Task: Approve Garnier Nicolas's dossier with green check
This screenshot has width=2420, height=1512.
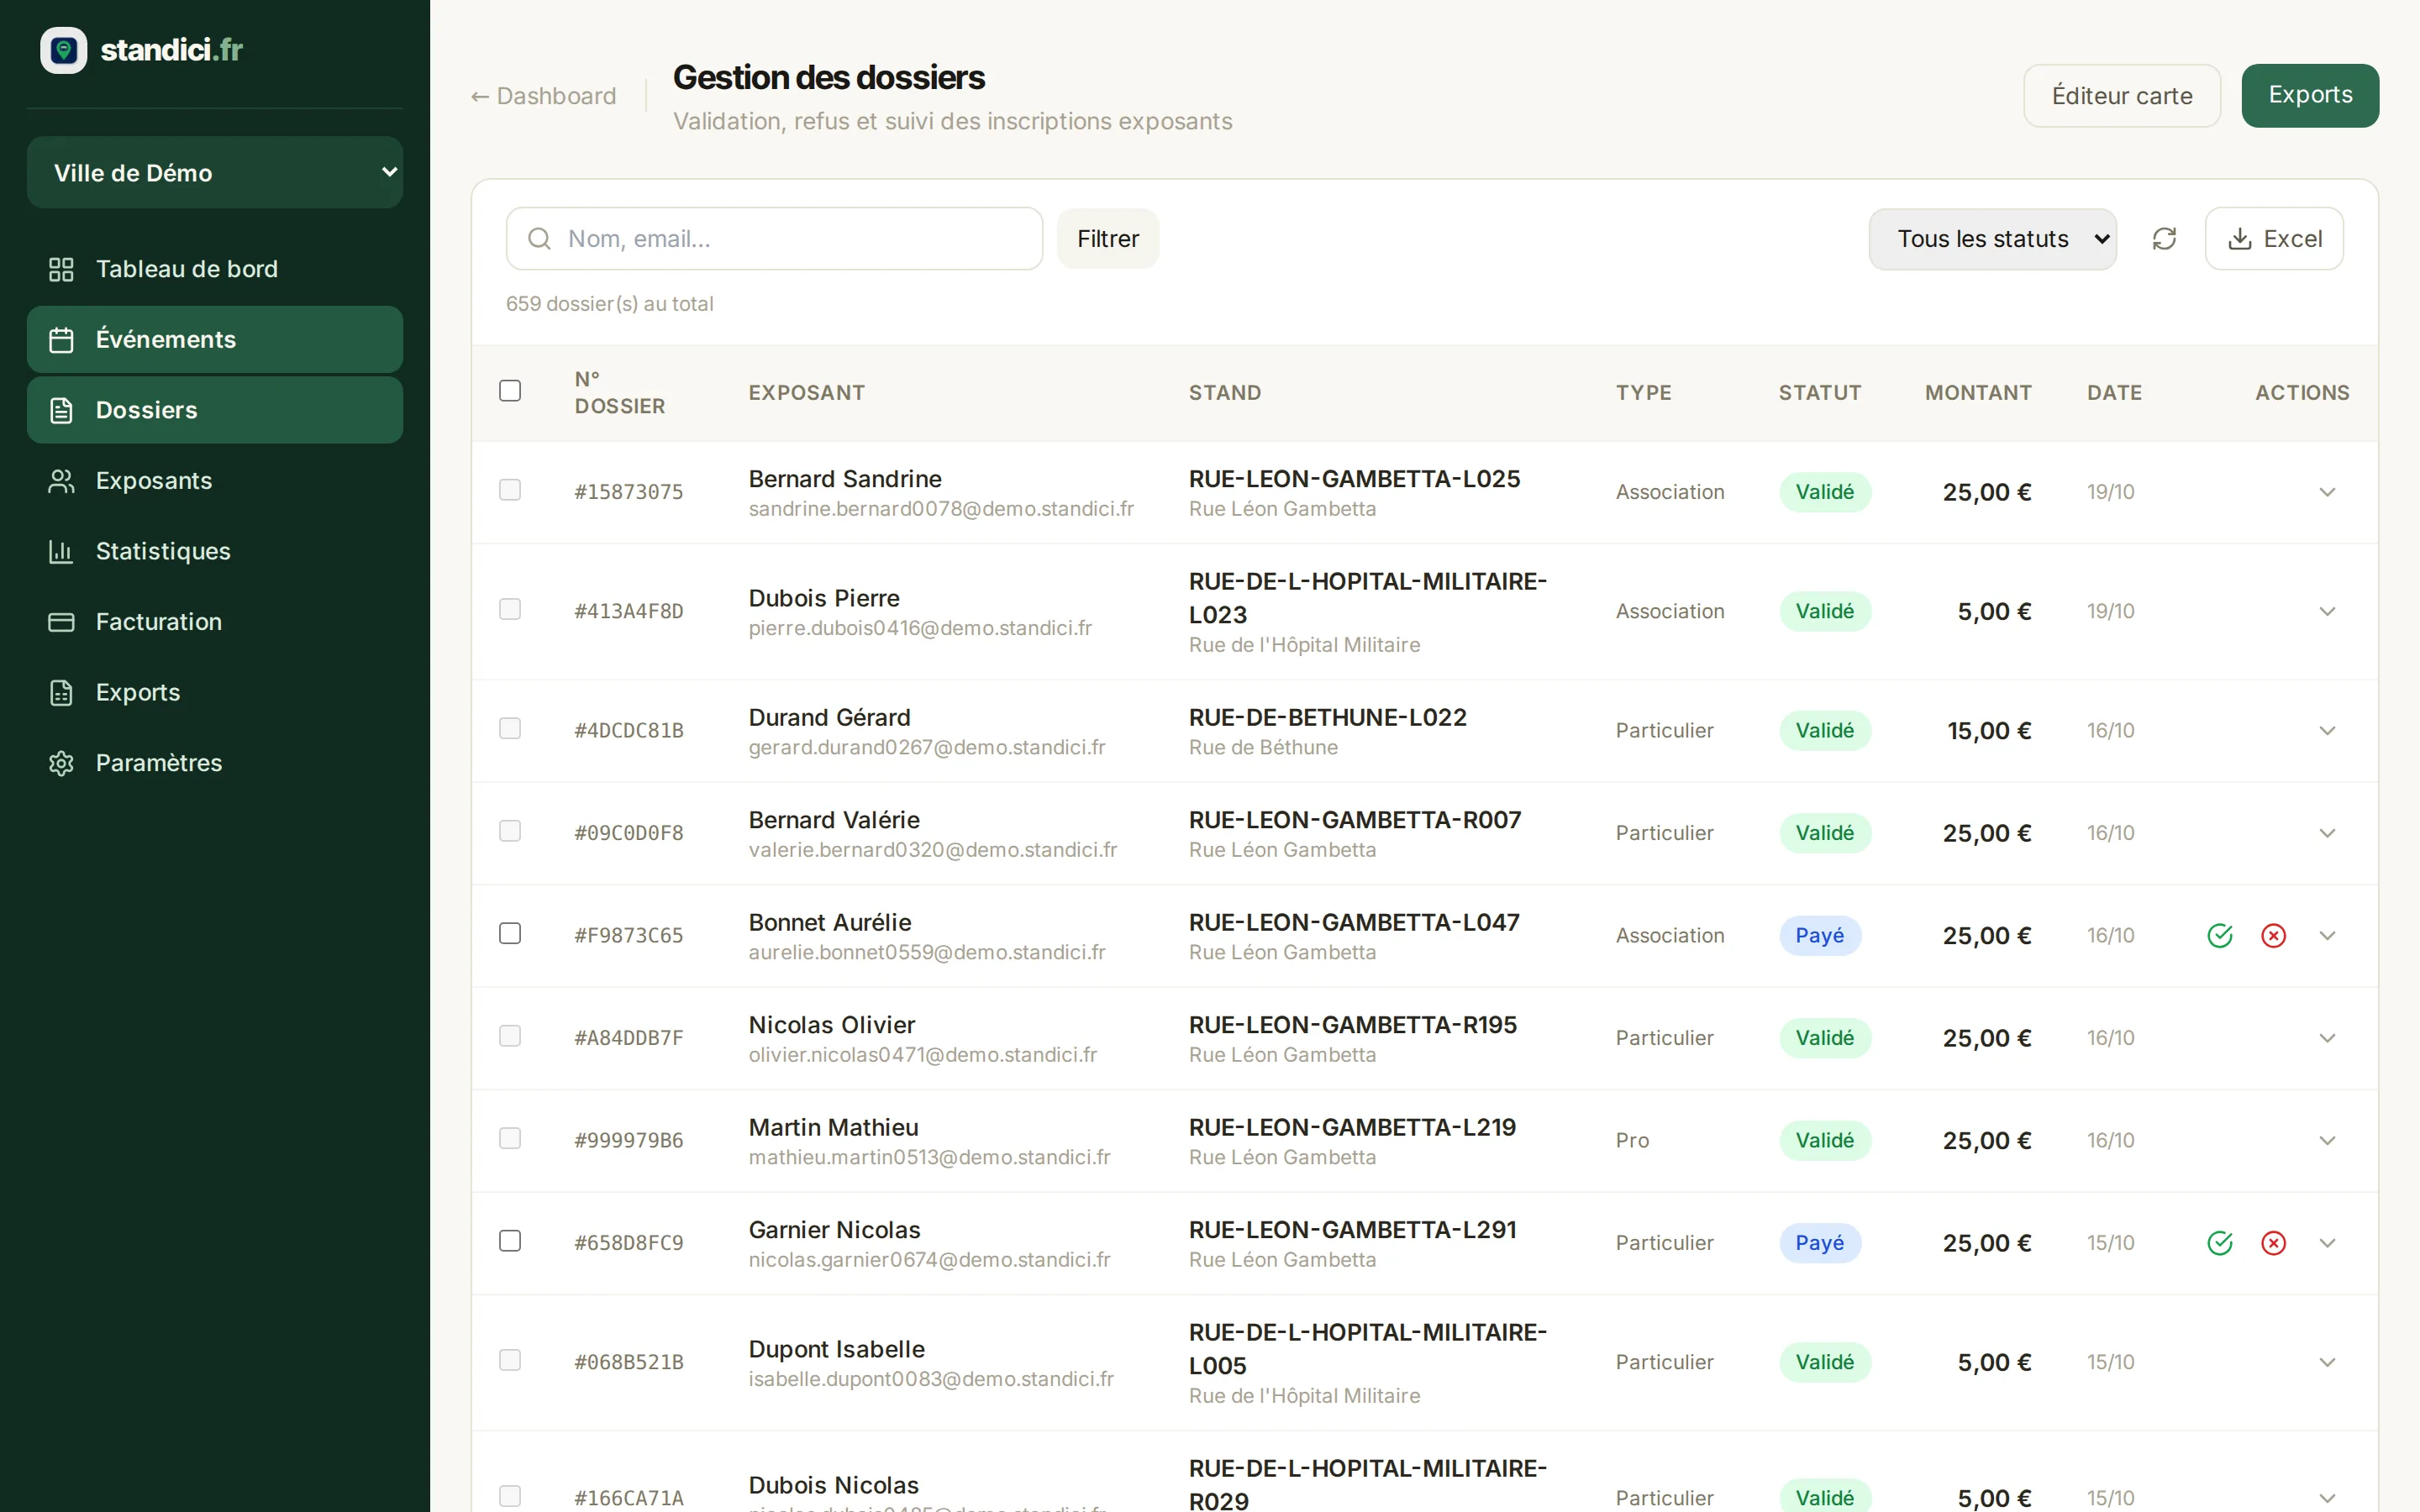Action: [2220, 1243]
